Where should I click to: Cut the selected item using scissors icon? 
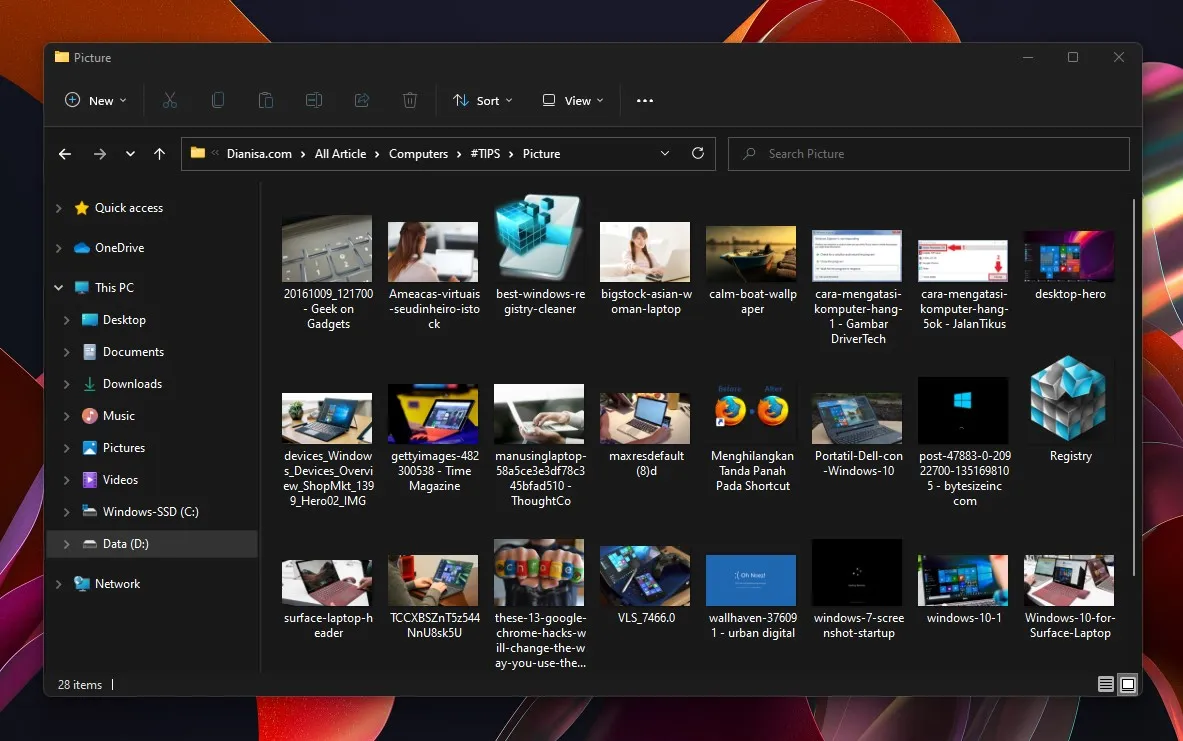pos(170,100)
